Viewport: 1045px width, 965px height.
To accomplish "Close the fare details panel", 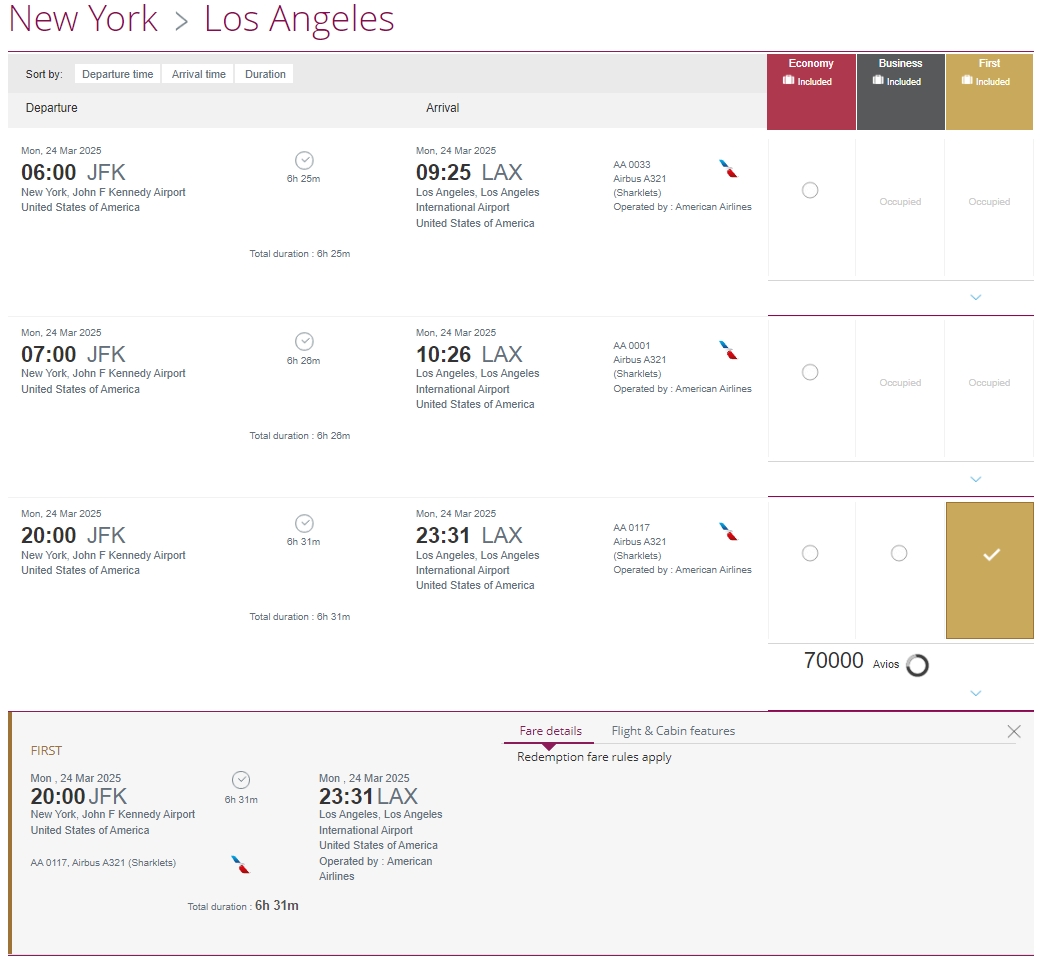I will [1013, 732].
